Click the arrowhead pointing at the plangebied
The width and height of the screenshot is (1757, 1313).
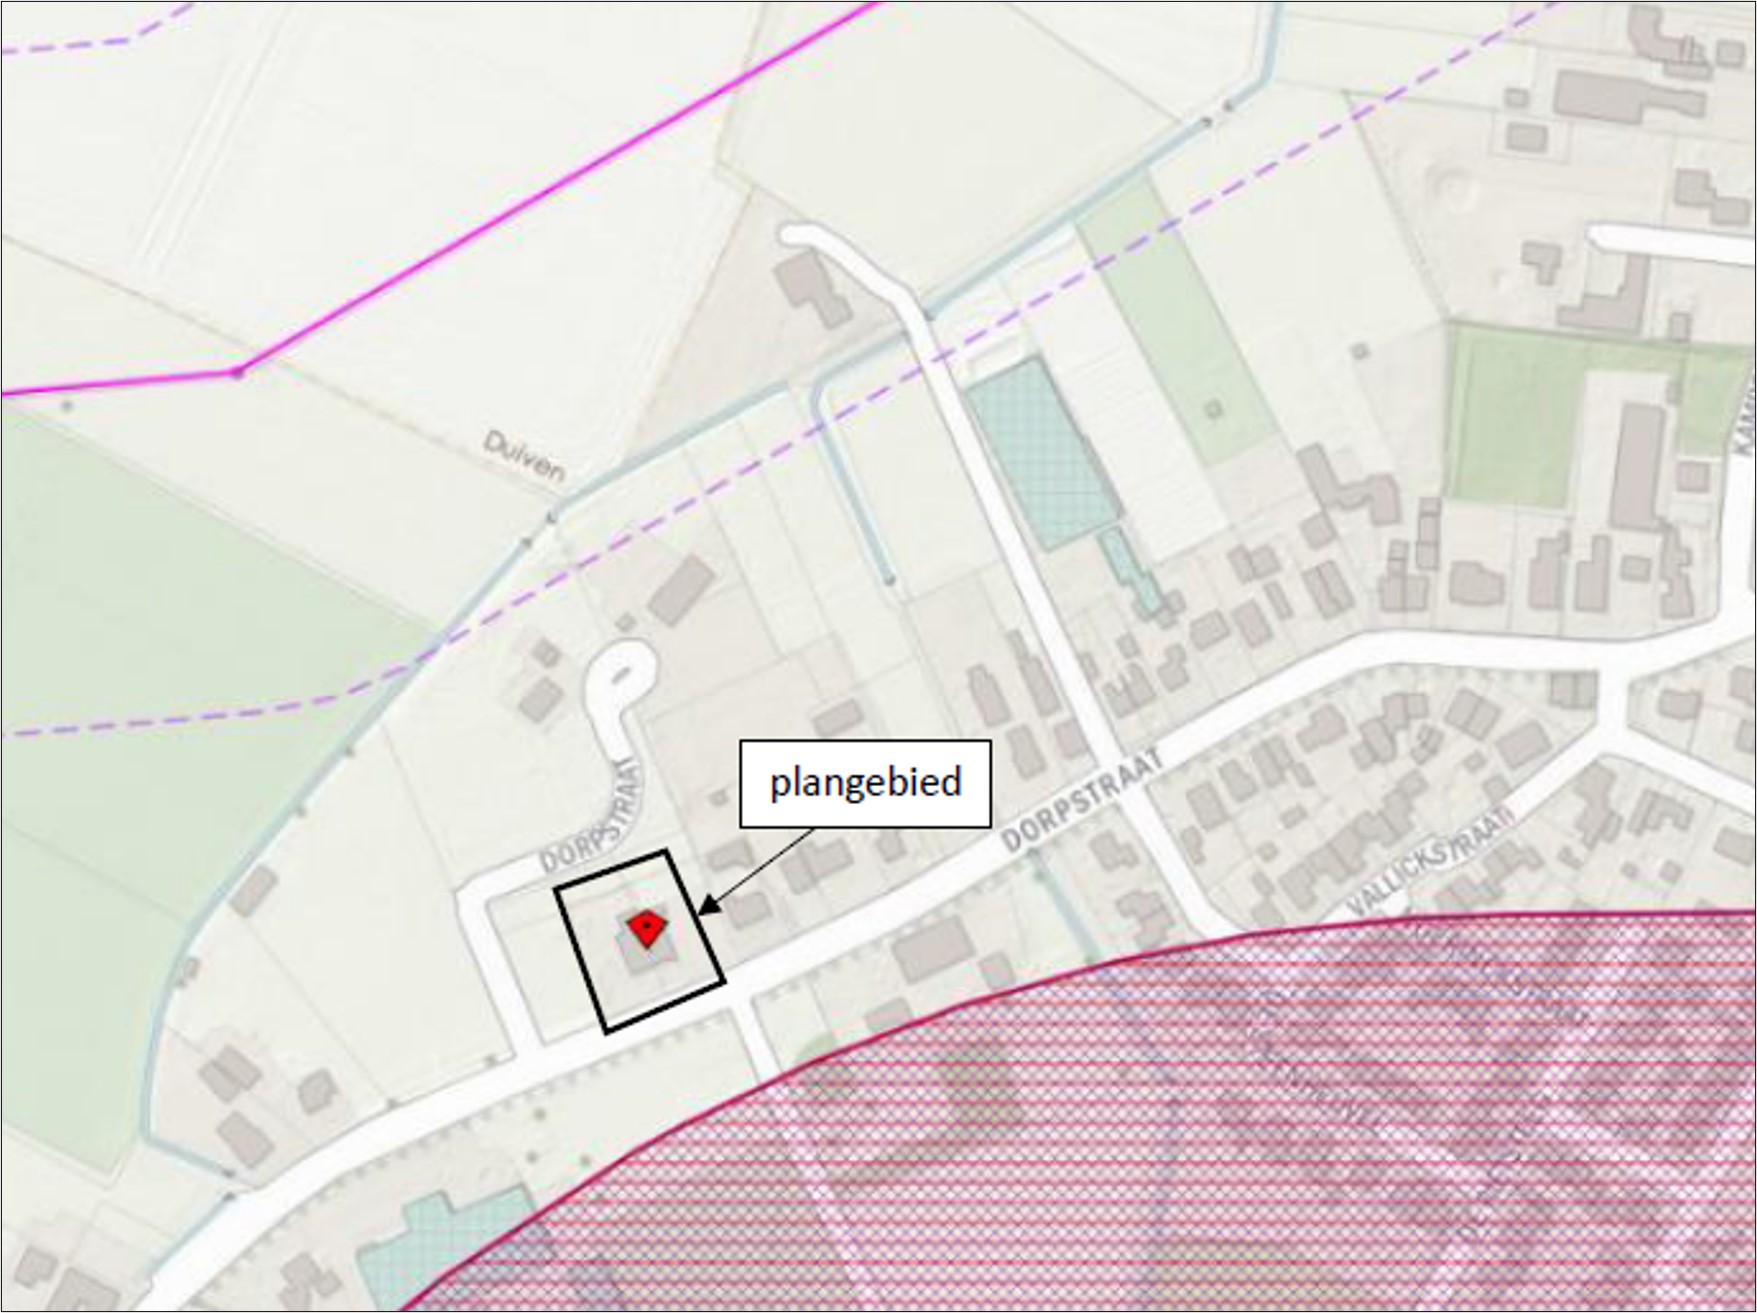tap(707, 905)
